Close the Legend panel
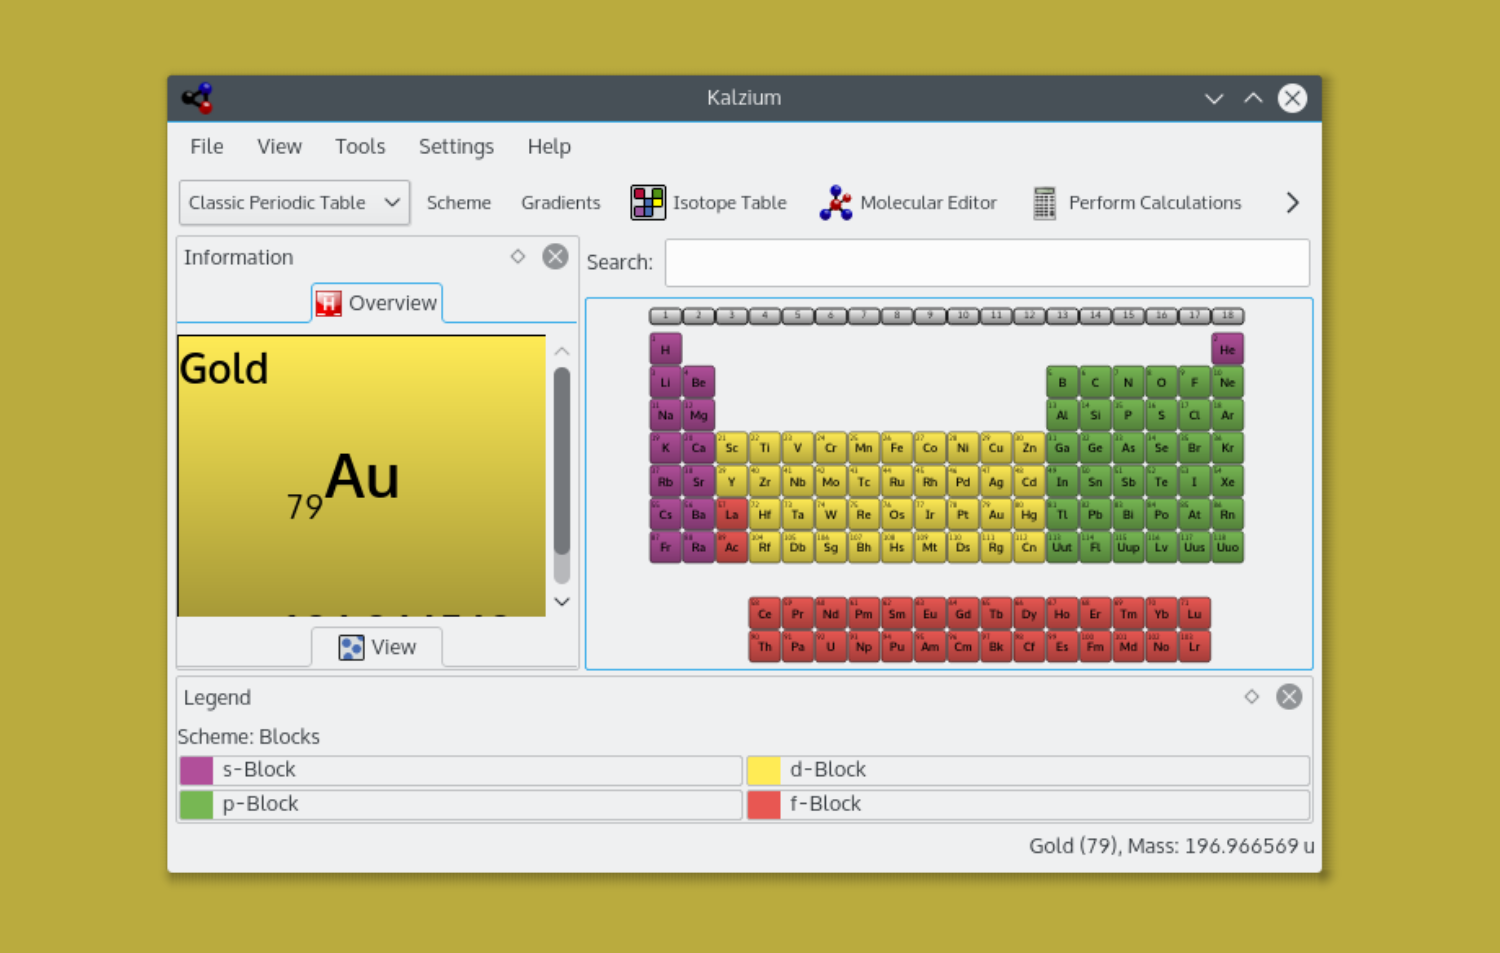The image size is (1500, 953). (1289, 697)
